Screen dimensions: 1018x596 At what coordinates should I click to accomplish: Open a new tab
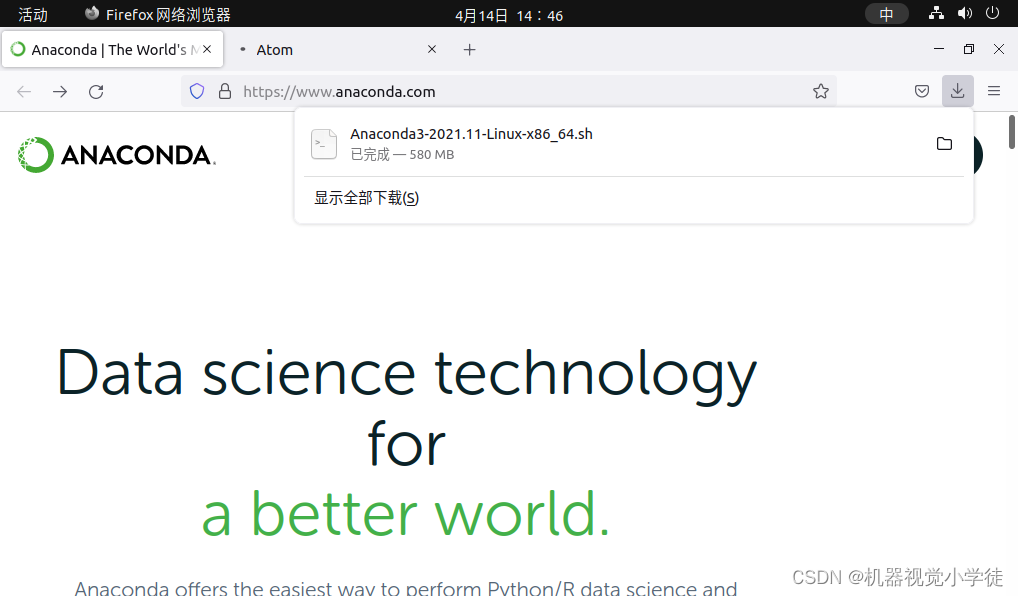(469, 49)
